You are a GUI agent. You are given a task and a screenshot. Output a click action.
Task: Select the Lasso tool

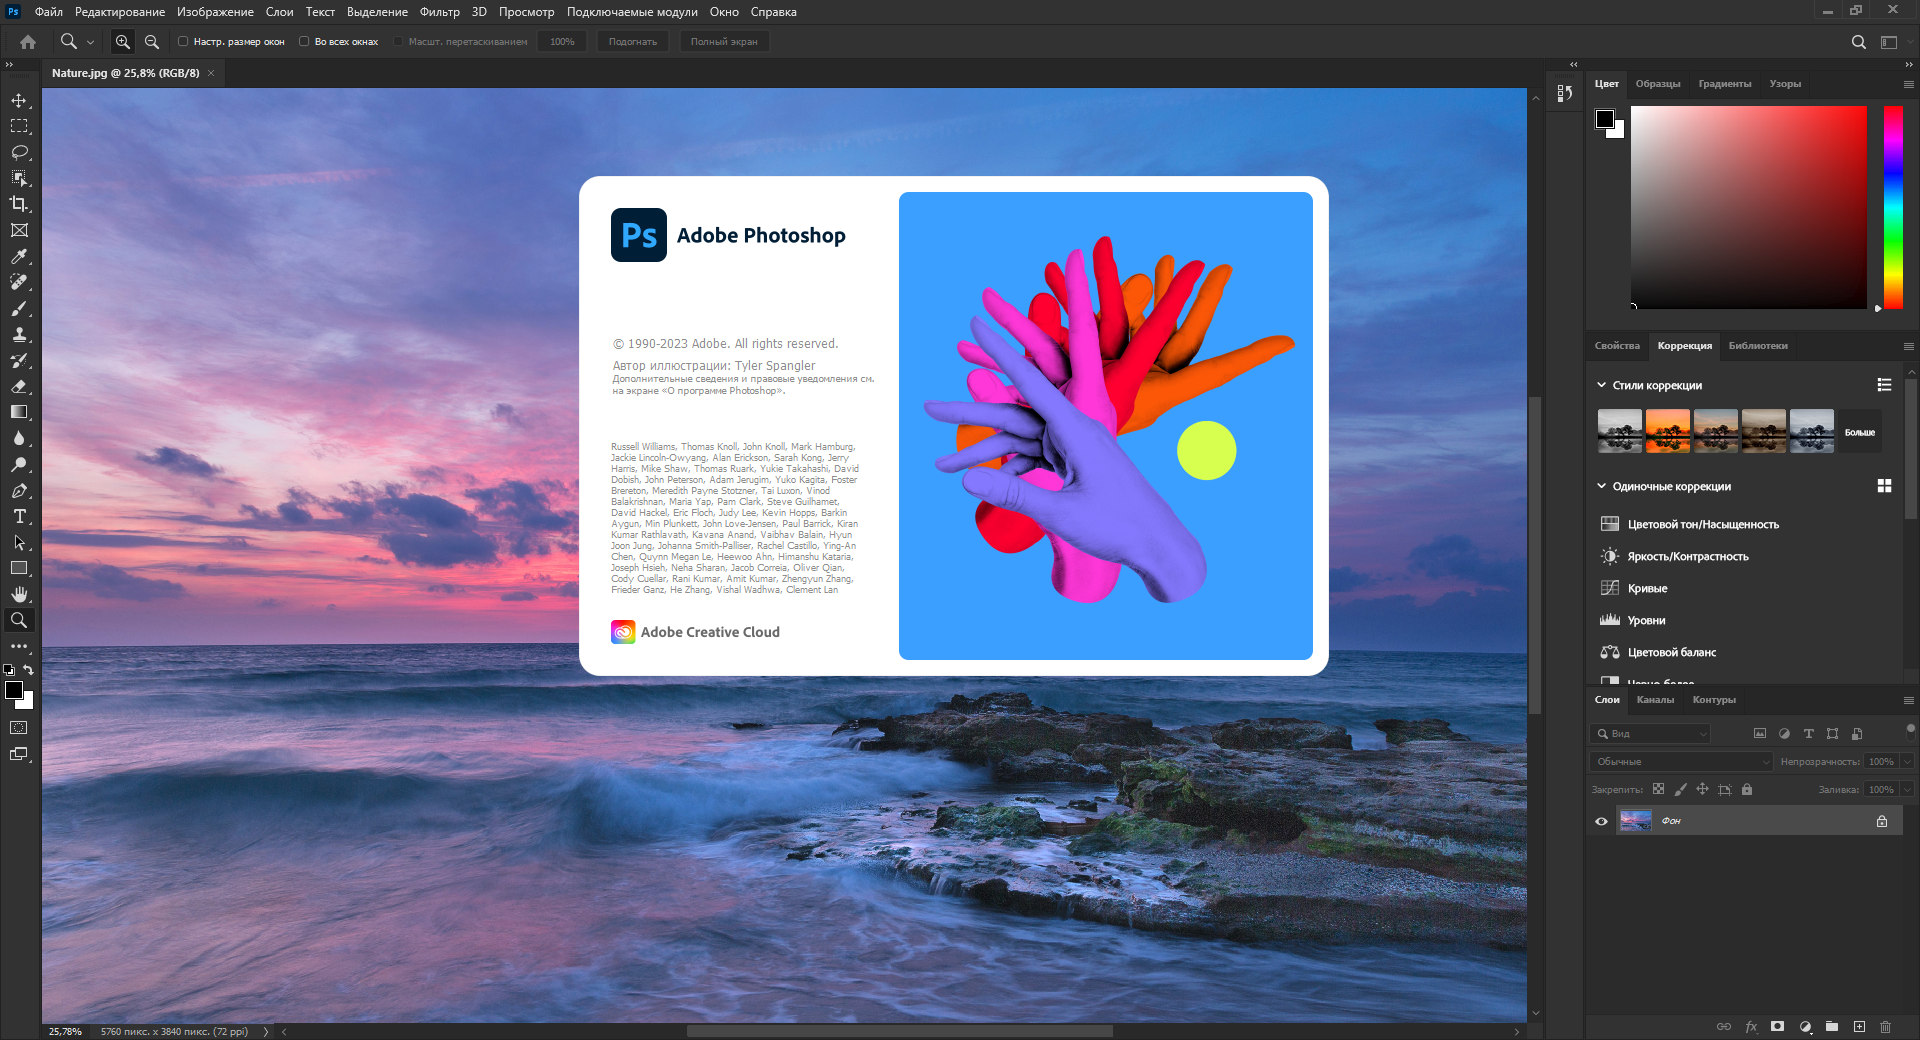click(x=19, y=153)
